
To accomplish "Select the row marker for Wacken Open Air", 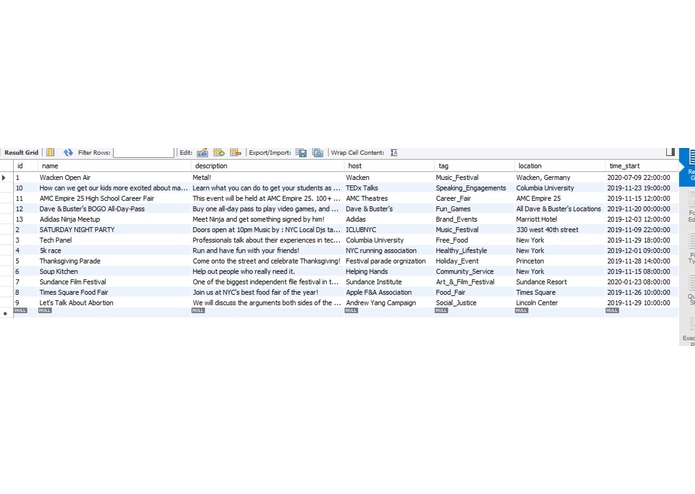I will [x=4, y=178].
